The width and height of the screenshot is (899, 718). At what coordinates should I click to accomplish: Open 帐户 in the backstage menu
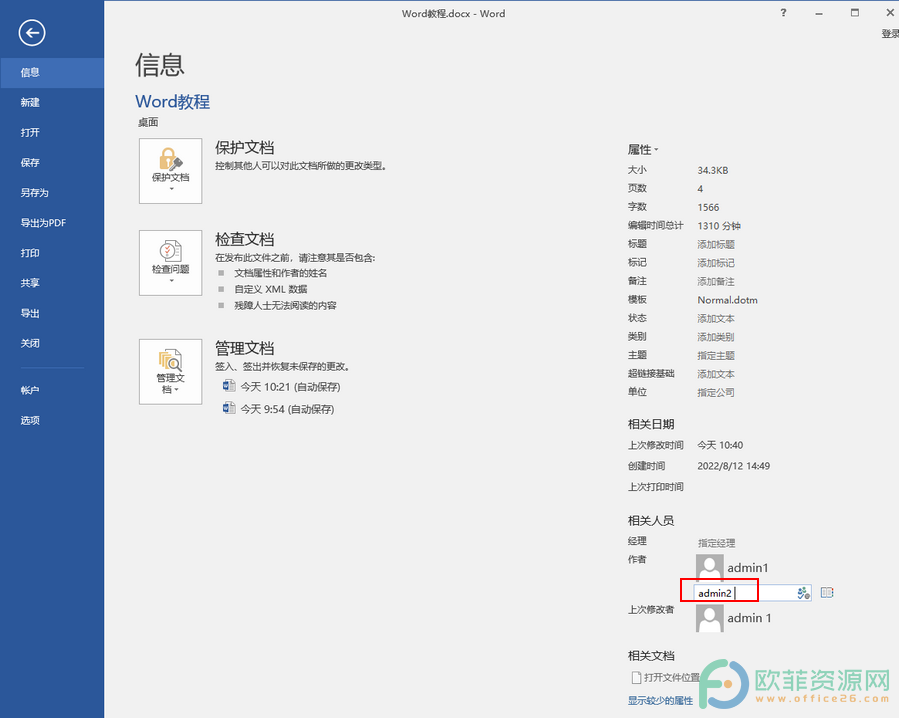coord(52,391)
